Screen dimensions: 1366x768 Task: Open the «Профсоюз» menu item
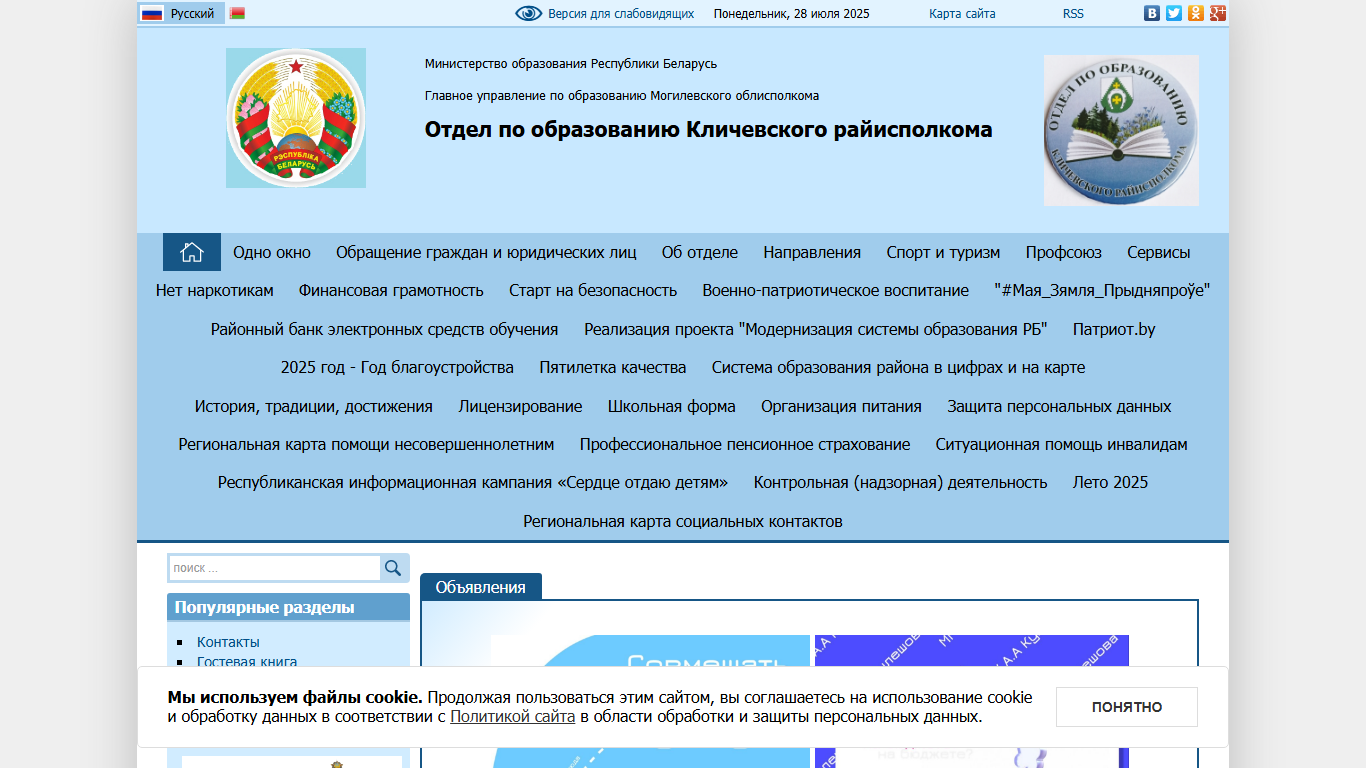1064,252
